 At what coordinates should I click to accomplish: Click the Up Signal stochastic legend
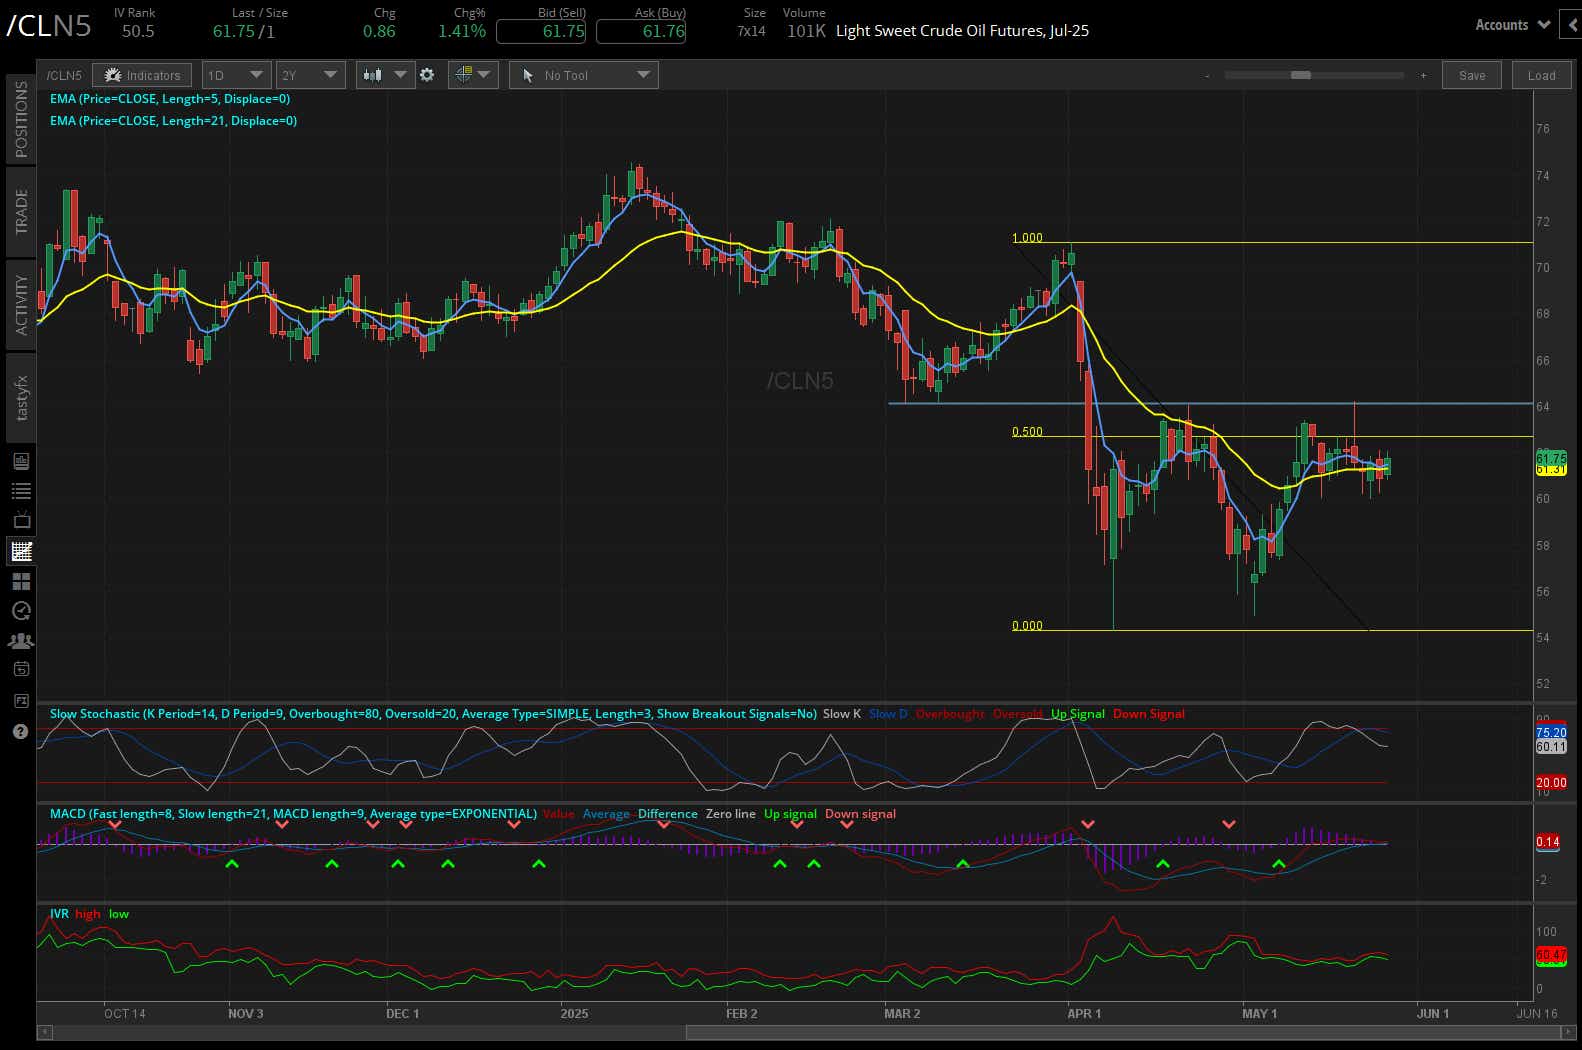point(1078,714)
